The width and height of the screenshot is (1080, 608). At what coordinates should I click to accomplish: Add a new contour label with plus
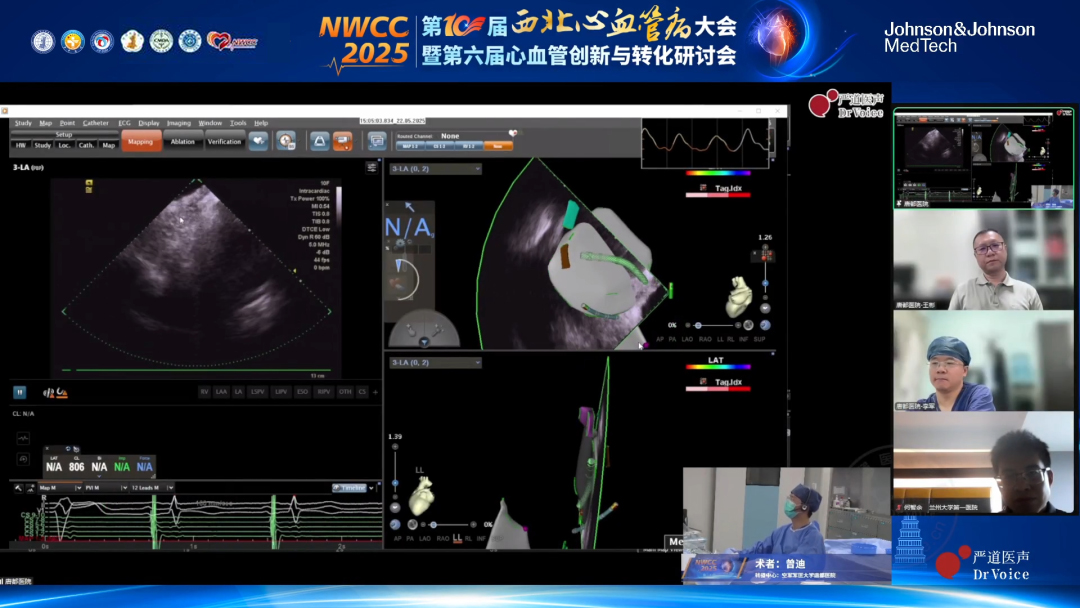[375, 392]
